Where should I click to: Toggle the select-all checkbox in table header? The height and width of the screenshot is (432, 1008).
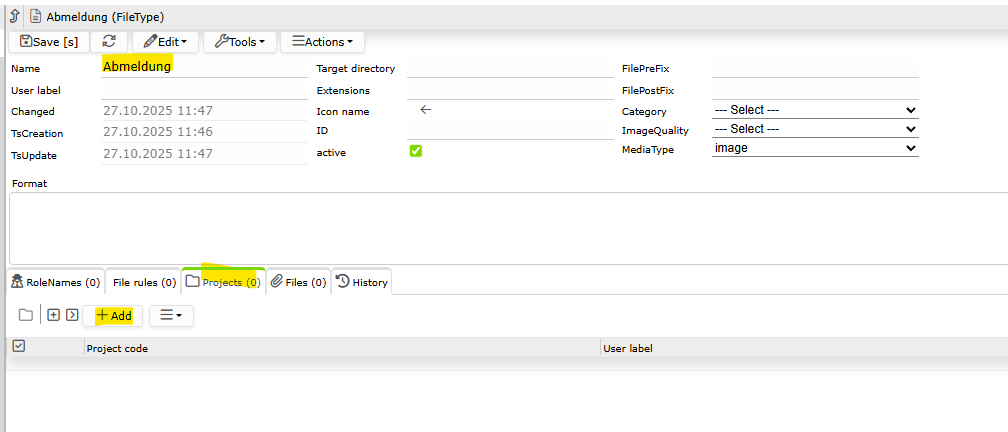[x=19, y=346]
